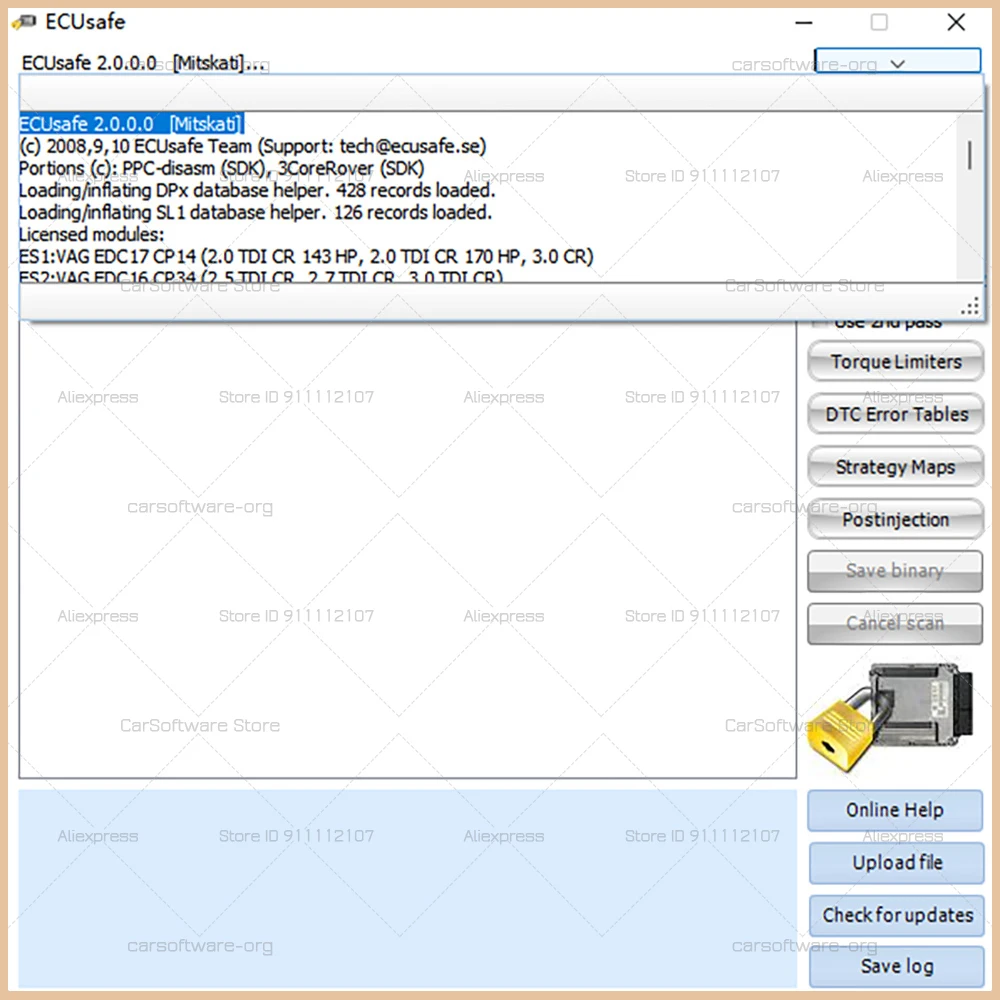Click the Postinjection button

tap(895, 519)
